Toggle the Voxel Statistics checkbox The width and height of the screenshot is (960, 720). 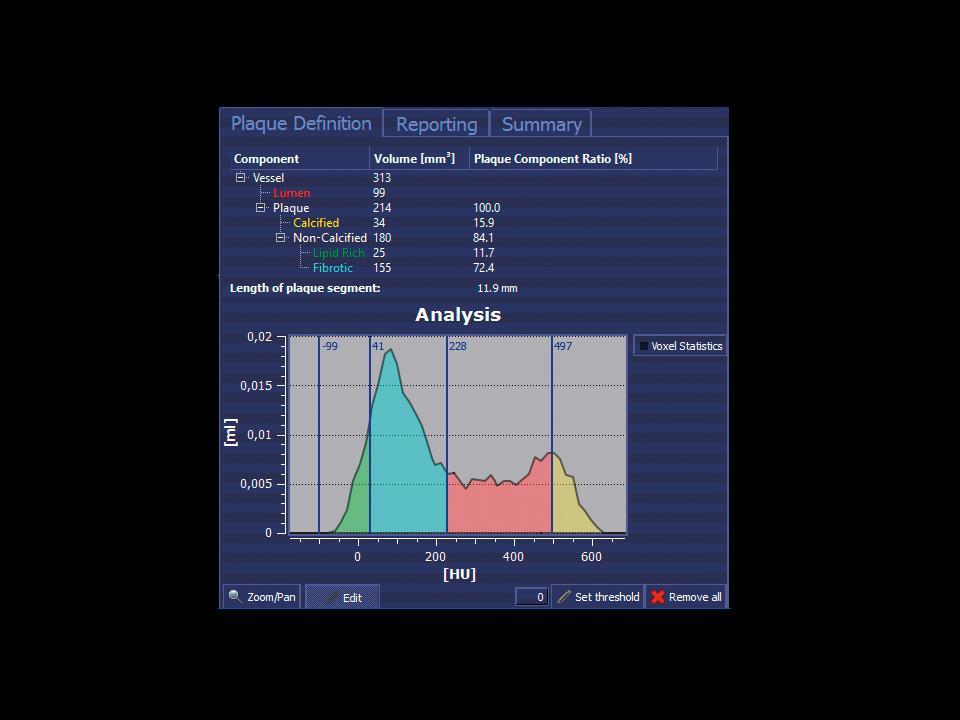(643, 346)
